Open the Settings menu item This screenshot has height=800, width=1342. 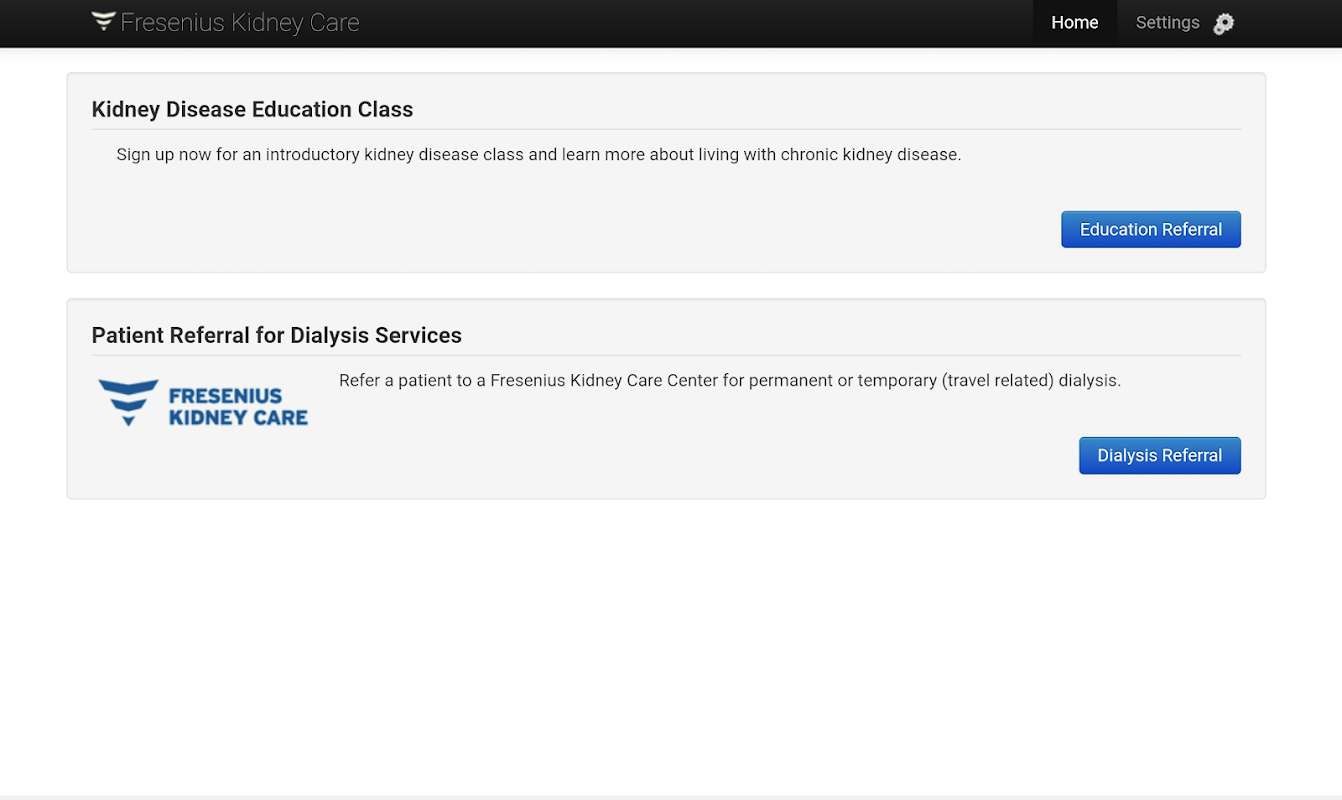point(1167,23)
